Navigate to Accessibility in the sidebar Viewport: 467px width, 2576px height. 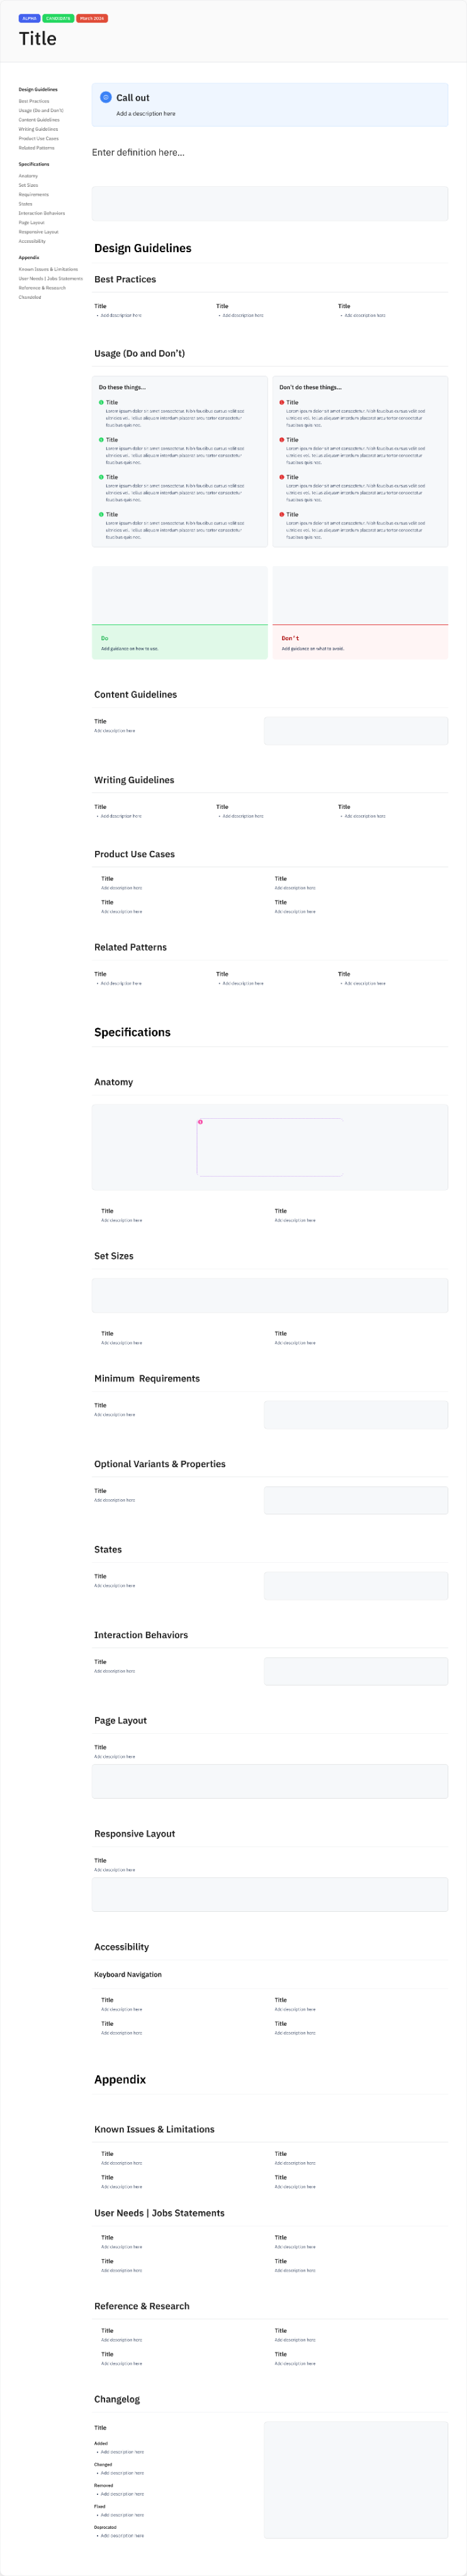coord(32,241)
